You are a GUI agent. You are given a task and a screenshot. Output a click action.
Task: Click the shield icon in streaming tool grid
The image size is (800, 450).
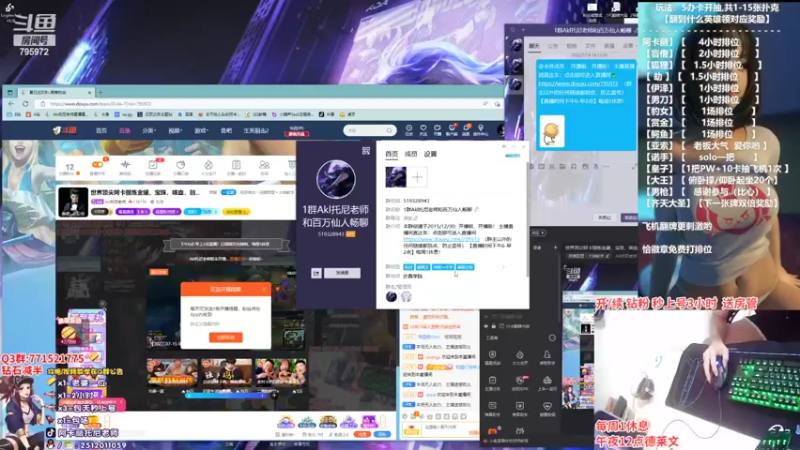(x=492, y=355)
